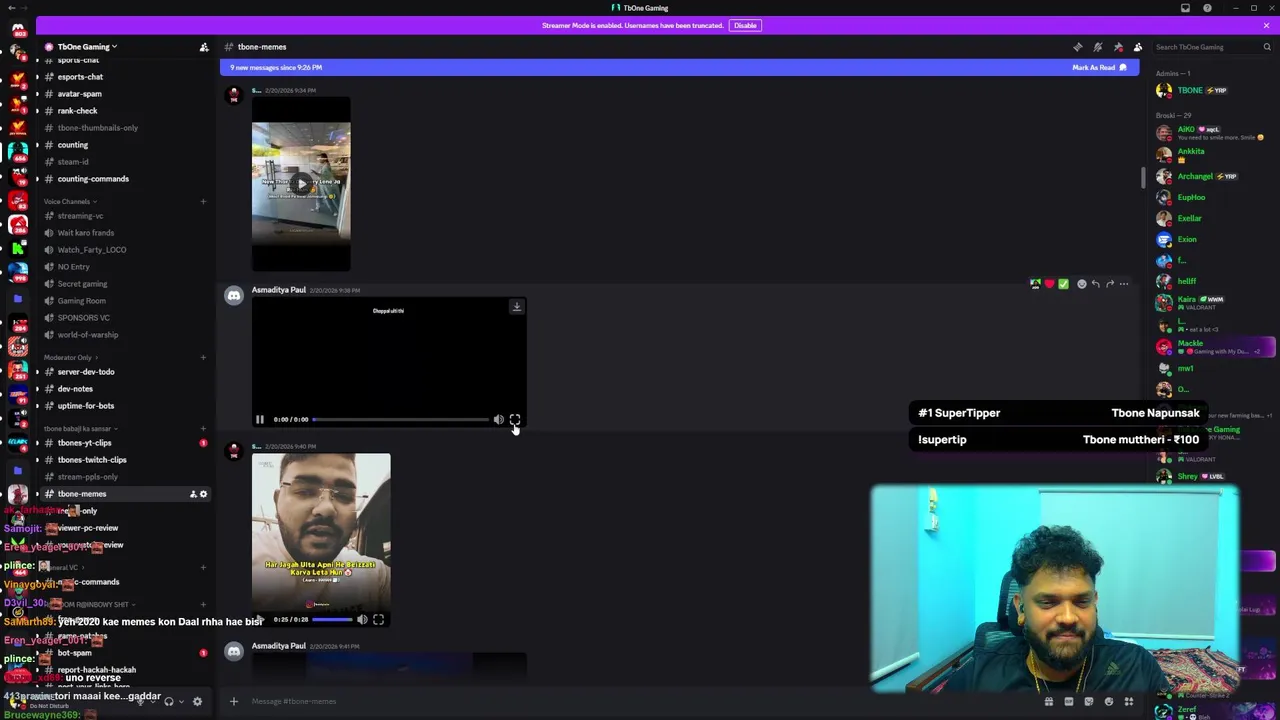This screenshot has height=720, width=1280.
Task: Click invite members icon beside server name
Action: tap(204, 47)
